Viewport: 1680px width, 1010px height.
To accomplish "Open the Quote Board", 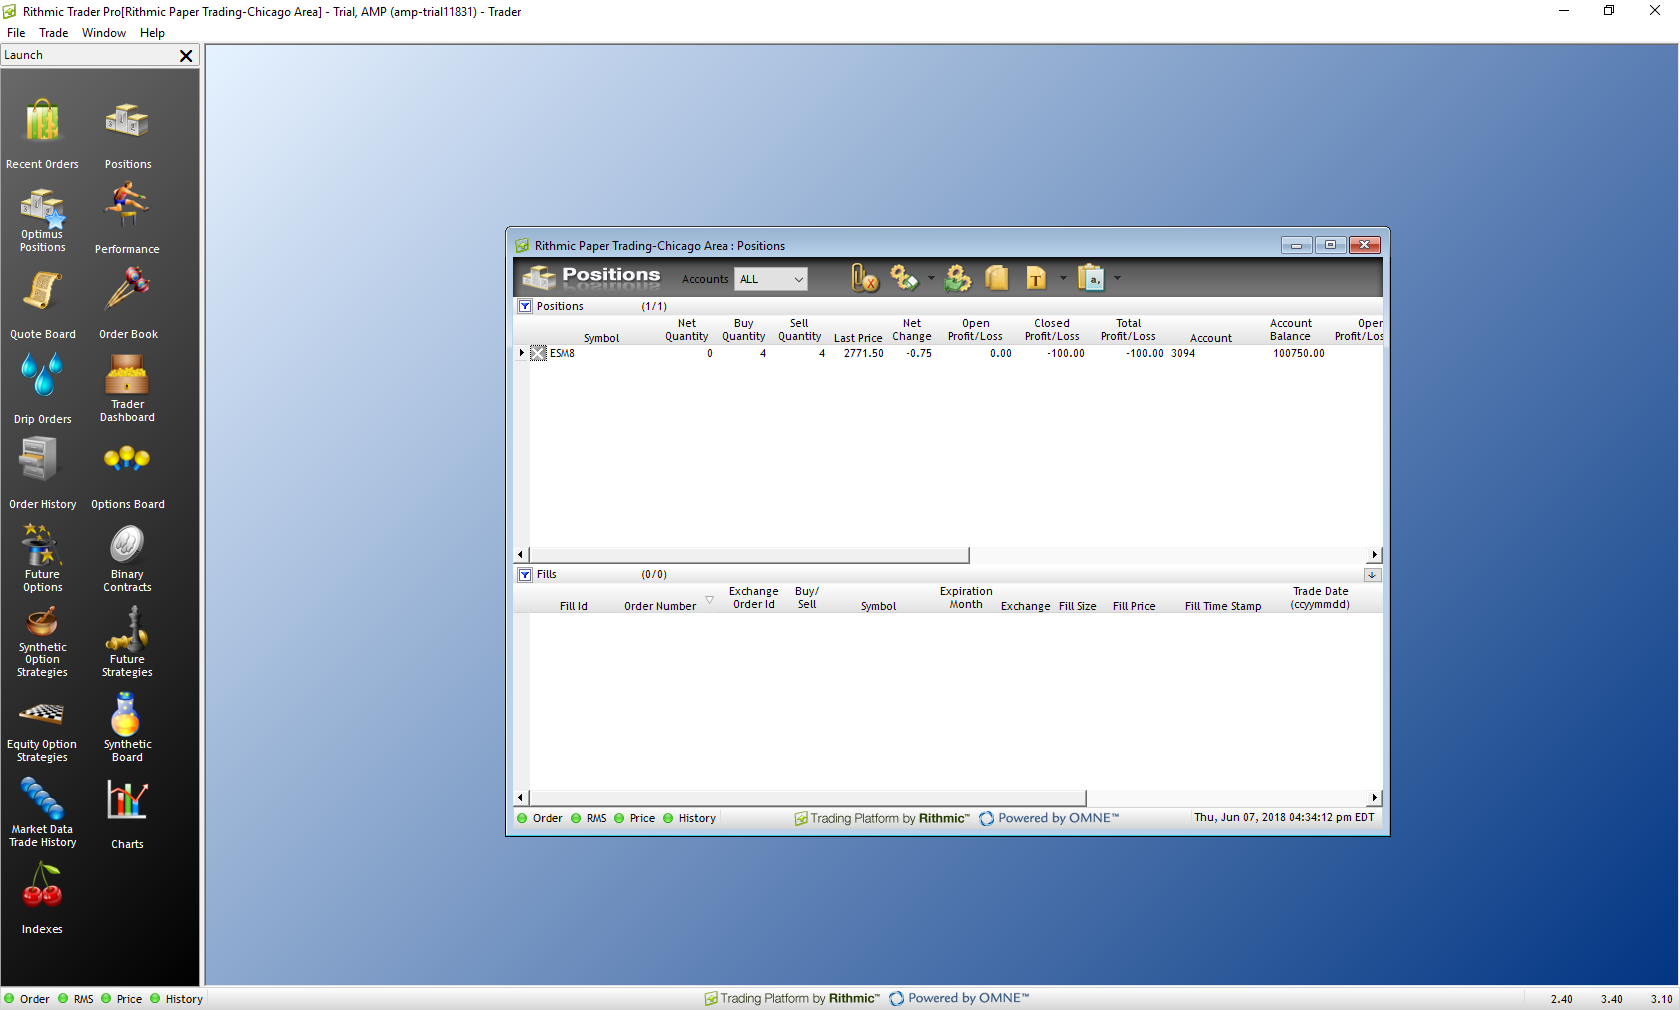I will tap(42, 304).
